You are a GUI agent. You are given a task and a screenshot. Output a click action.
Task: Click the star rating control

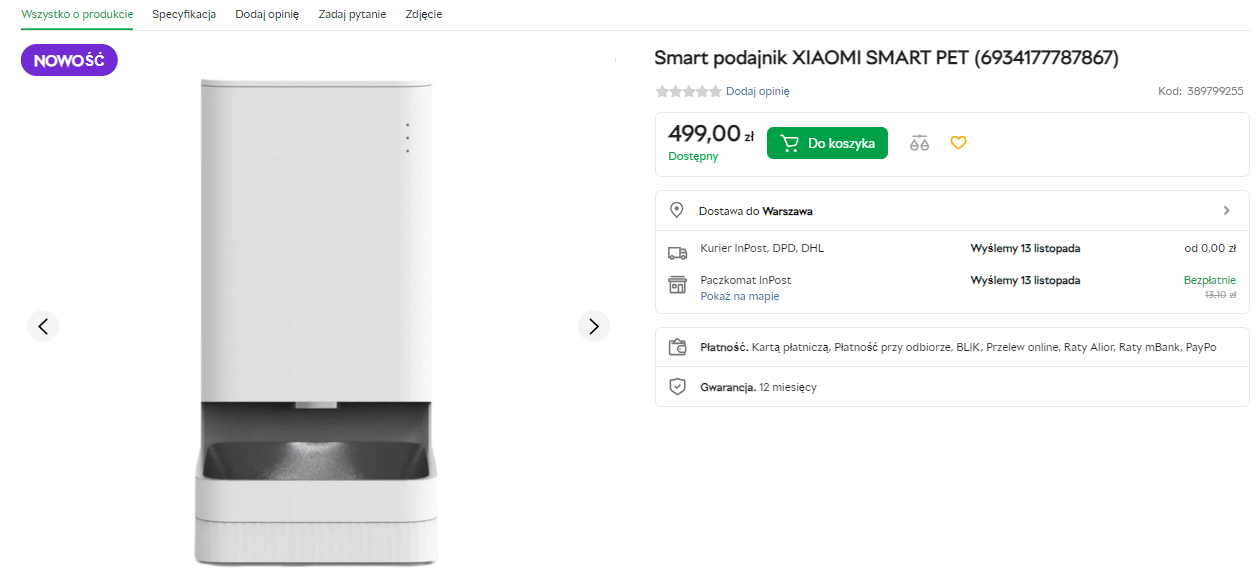[x=688, y=91]
